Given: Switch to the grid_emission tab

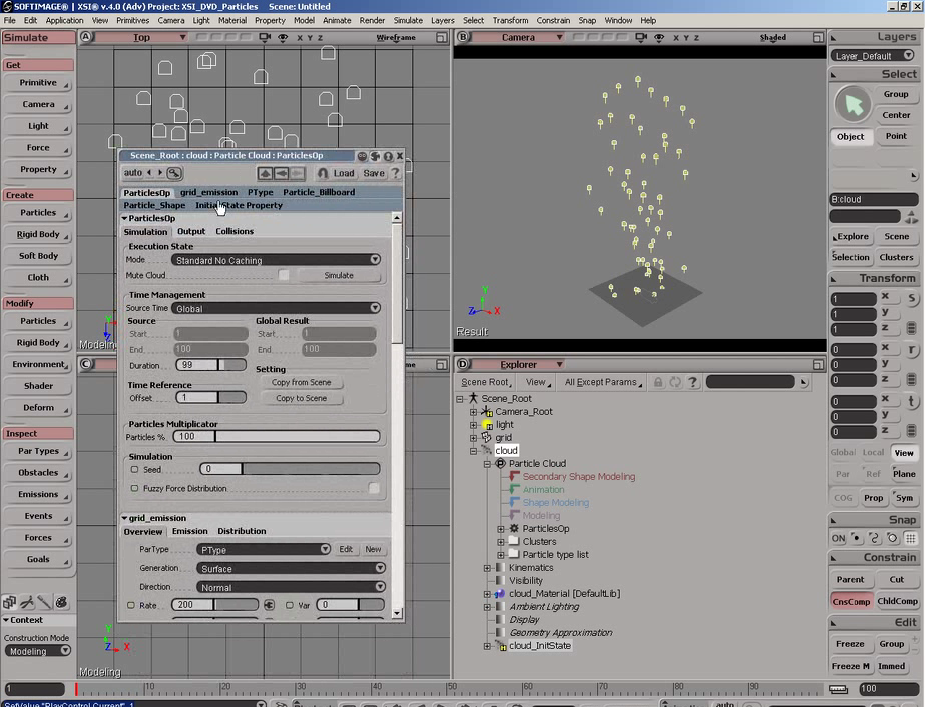Looking at the screenshot, I should tap(209, 192).
